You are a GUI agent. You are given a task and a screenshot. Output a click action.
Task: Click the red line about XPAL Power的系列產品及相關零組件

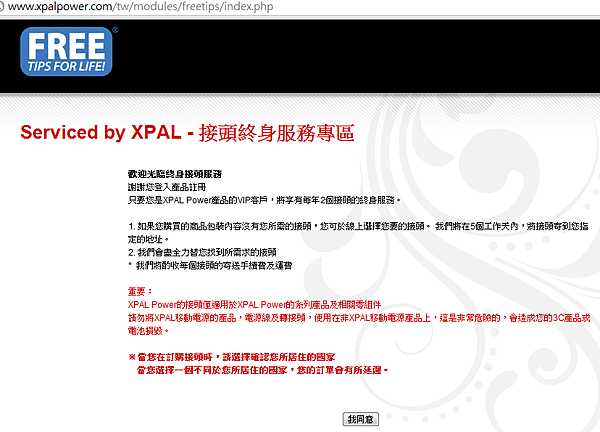coord(254,305)
